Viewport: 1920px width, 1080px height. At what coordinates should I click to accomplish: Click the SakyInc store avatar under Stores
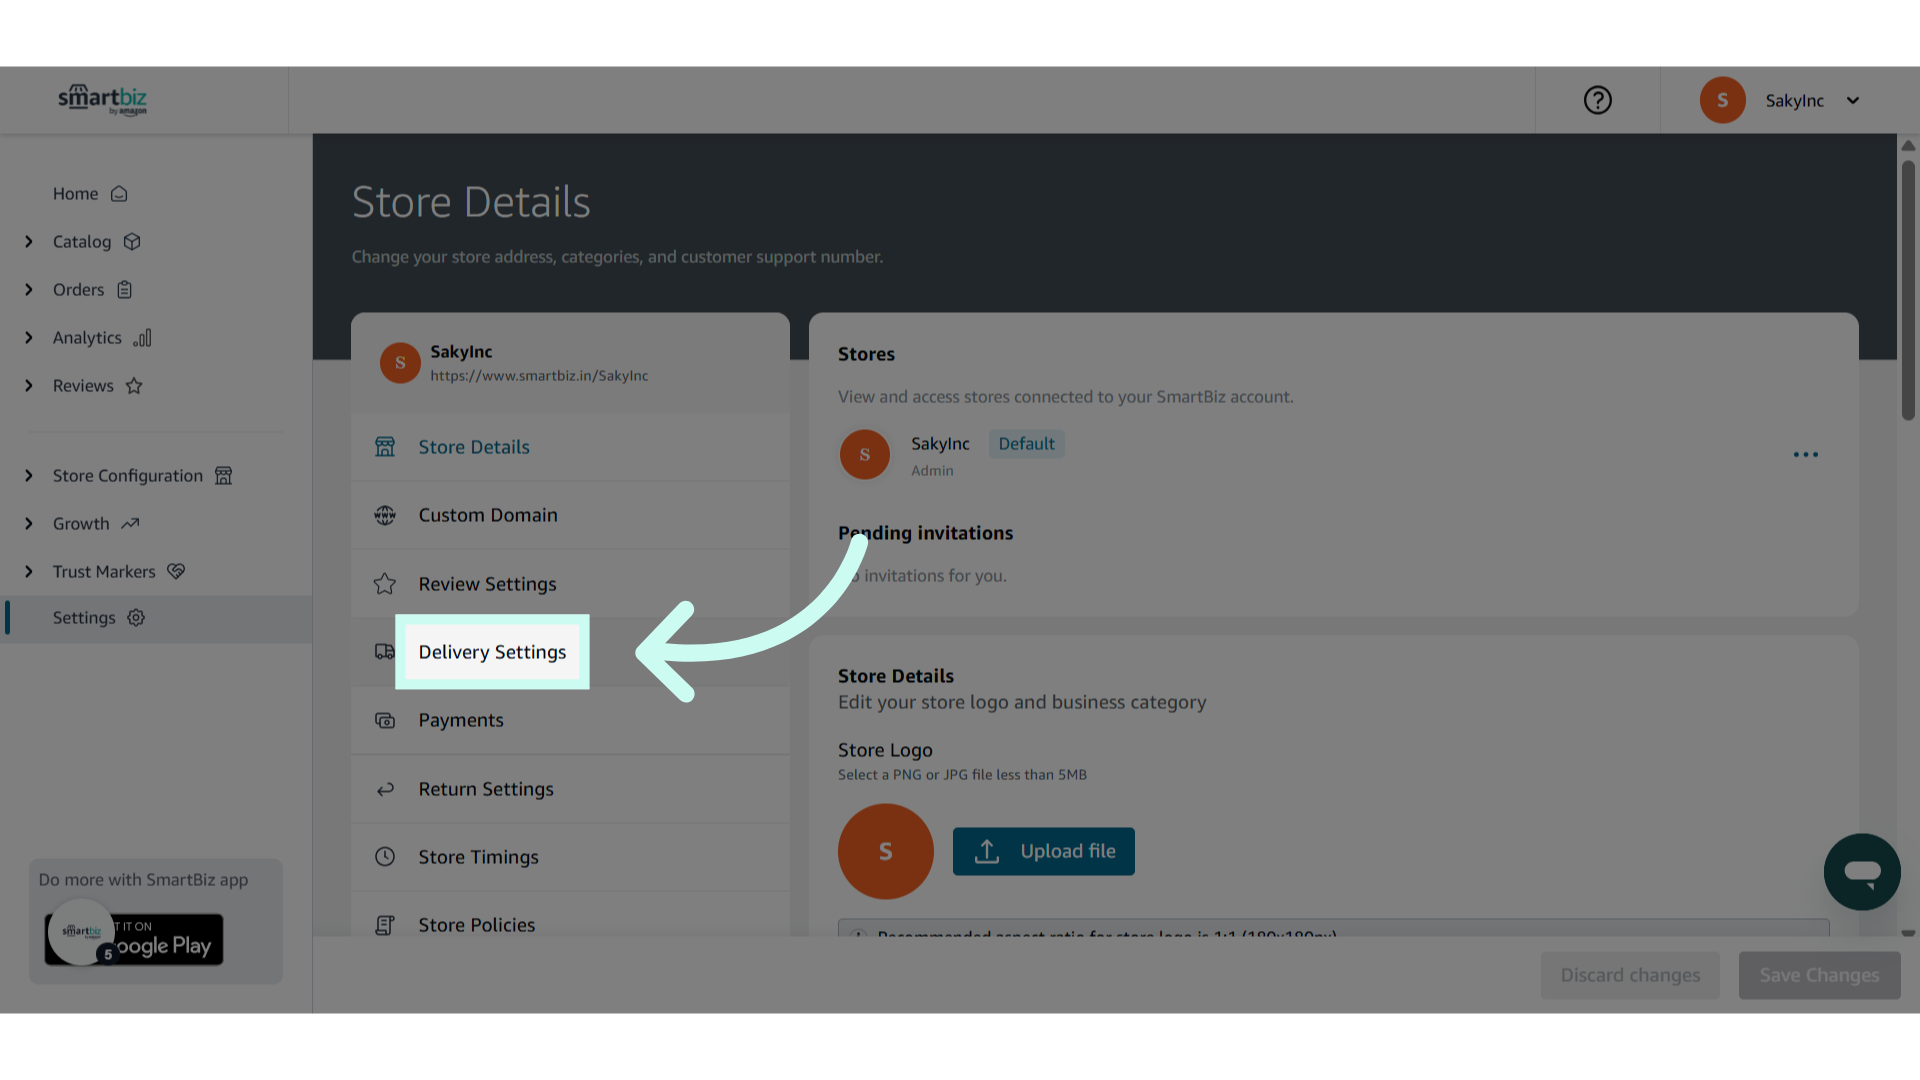(x=865, y=455)
